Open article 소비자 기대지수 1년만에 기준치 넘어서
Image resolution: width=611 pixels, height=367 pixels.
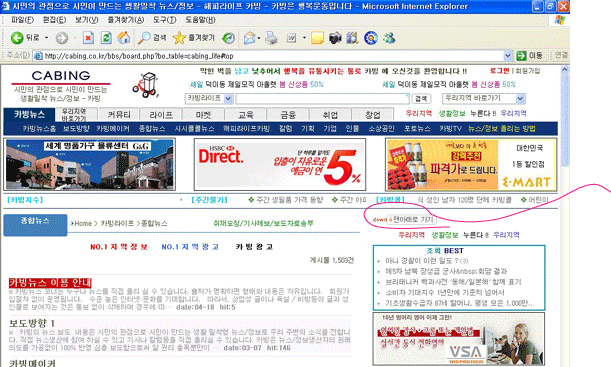point(445,292)
